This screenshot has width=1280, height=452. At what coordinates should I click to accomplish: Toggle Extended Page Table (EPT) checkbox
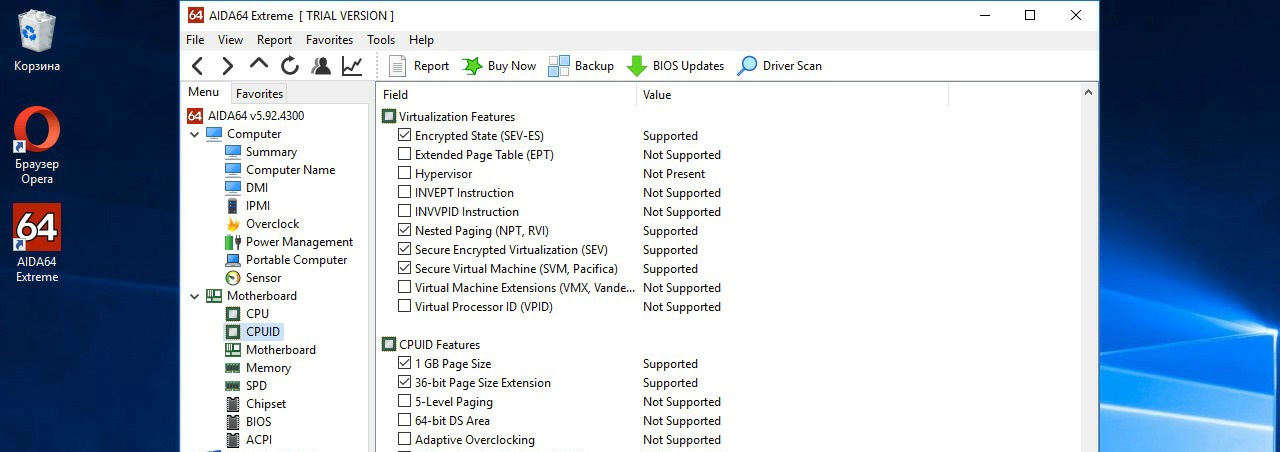pyautogui.click(x=405, y=155)
